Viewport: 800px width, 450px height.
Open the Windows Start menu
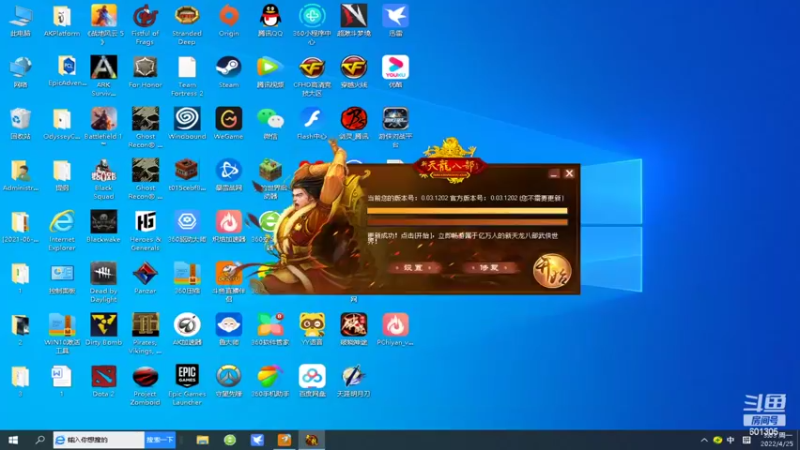pos(13,440)
